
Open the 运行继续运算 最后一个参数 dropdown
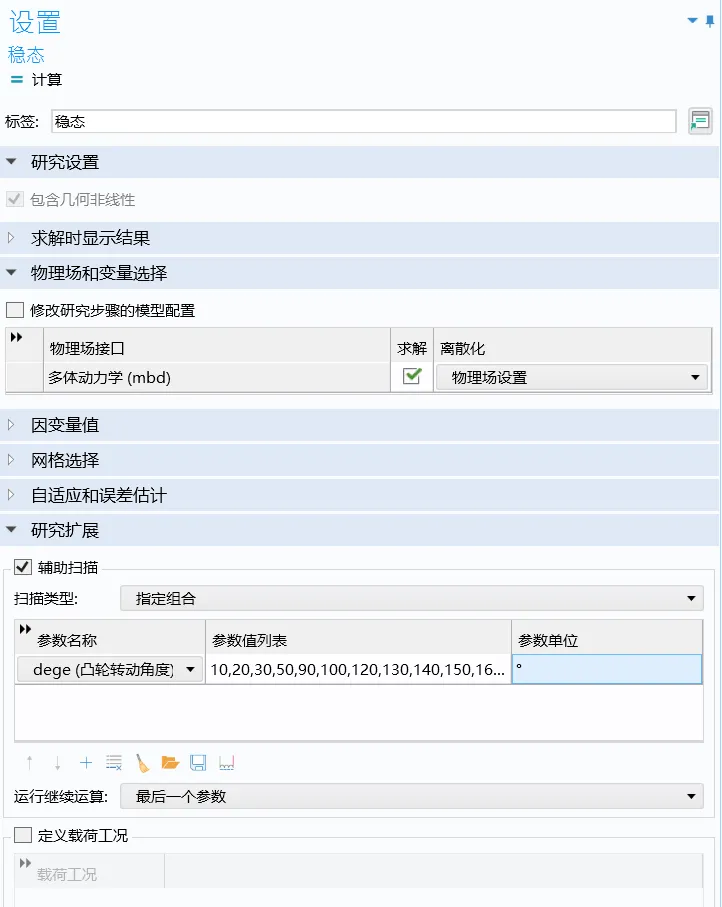411,797
